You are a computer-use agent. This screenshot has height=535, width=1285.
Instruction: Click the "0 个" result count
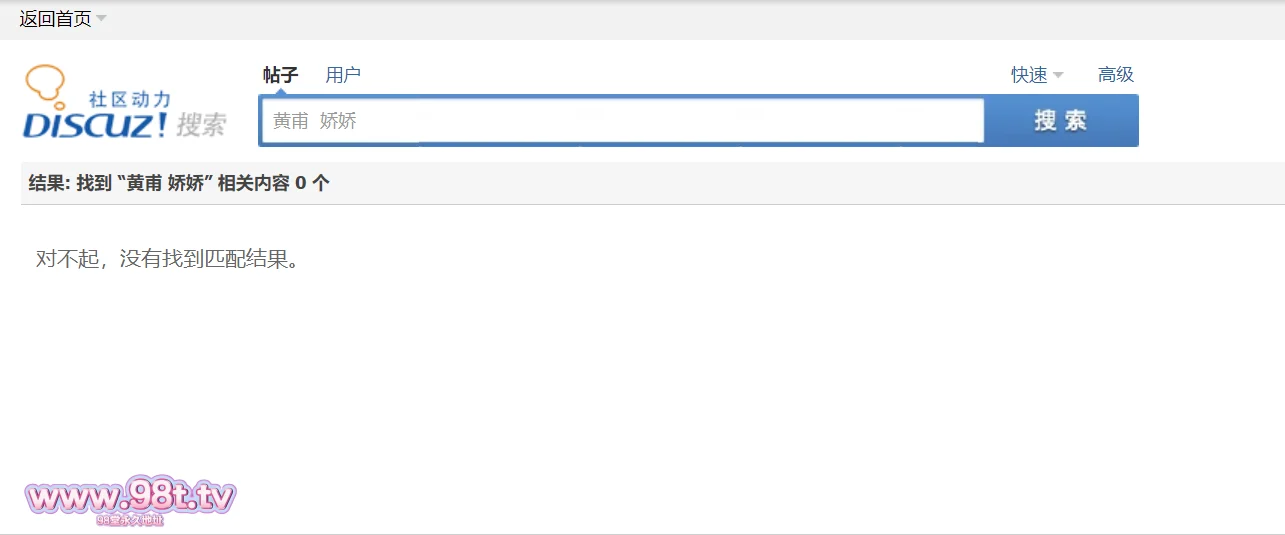click(312, 183)
